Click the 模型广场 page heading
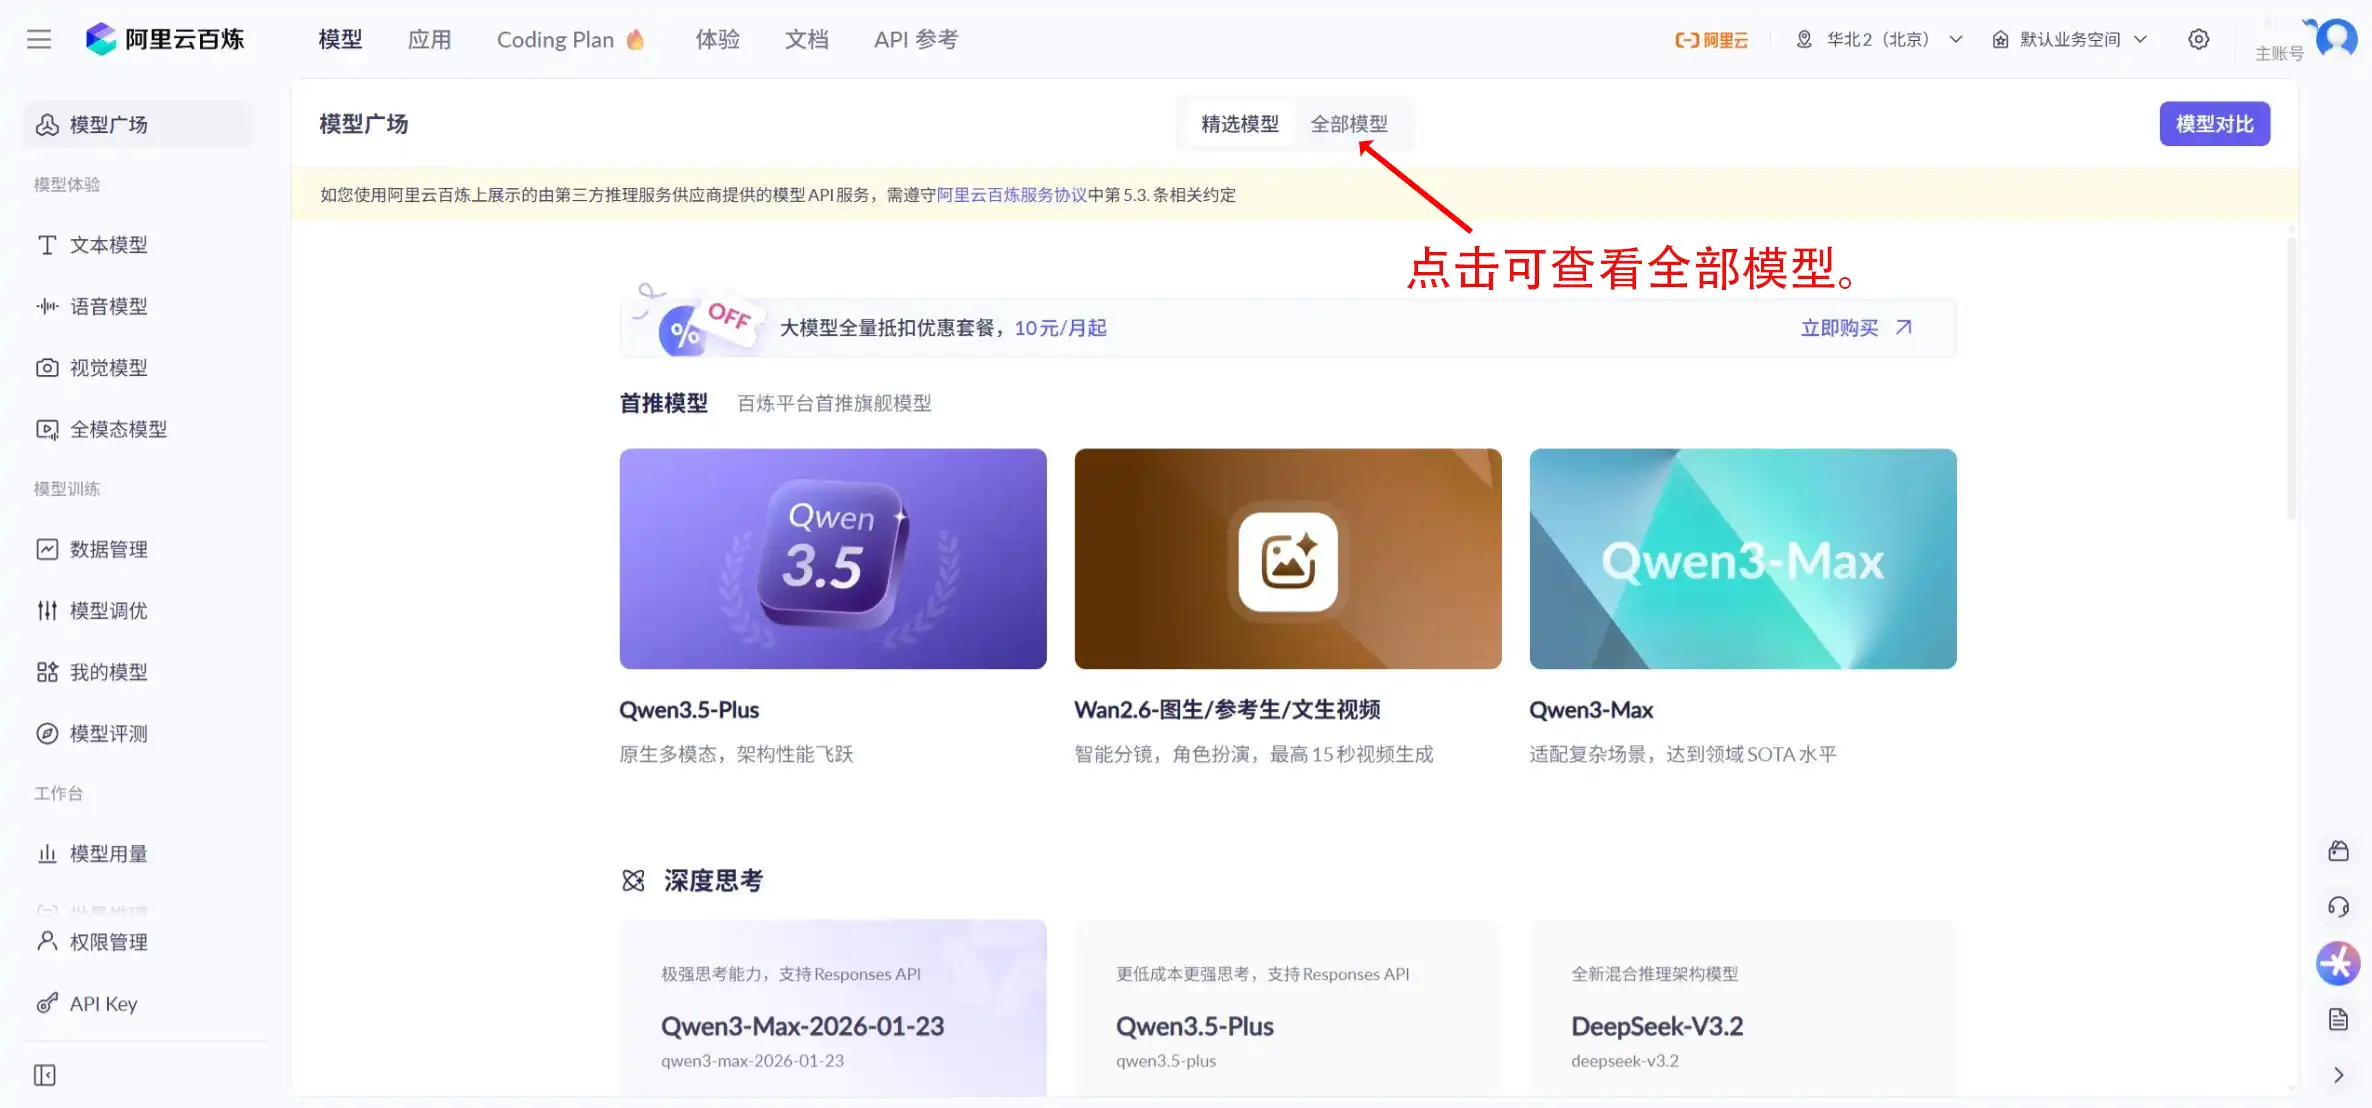This screenshot has width=2372, height=1108. (364, 124)
